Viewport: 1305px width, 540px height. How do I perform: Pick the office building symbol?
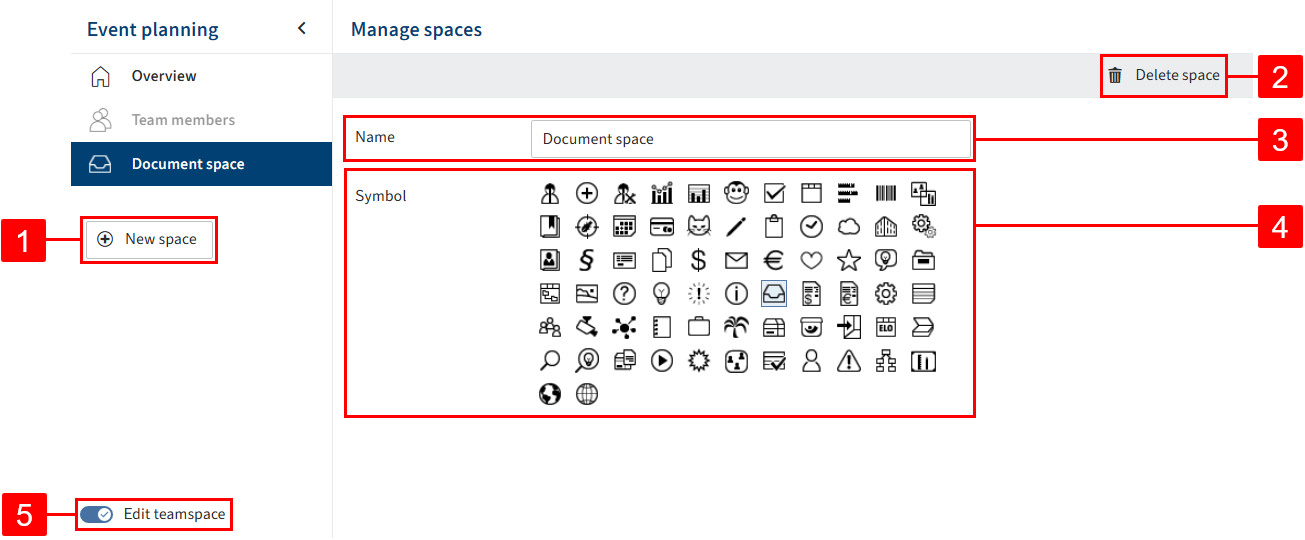[x=886, y=227]
